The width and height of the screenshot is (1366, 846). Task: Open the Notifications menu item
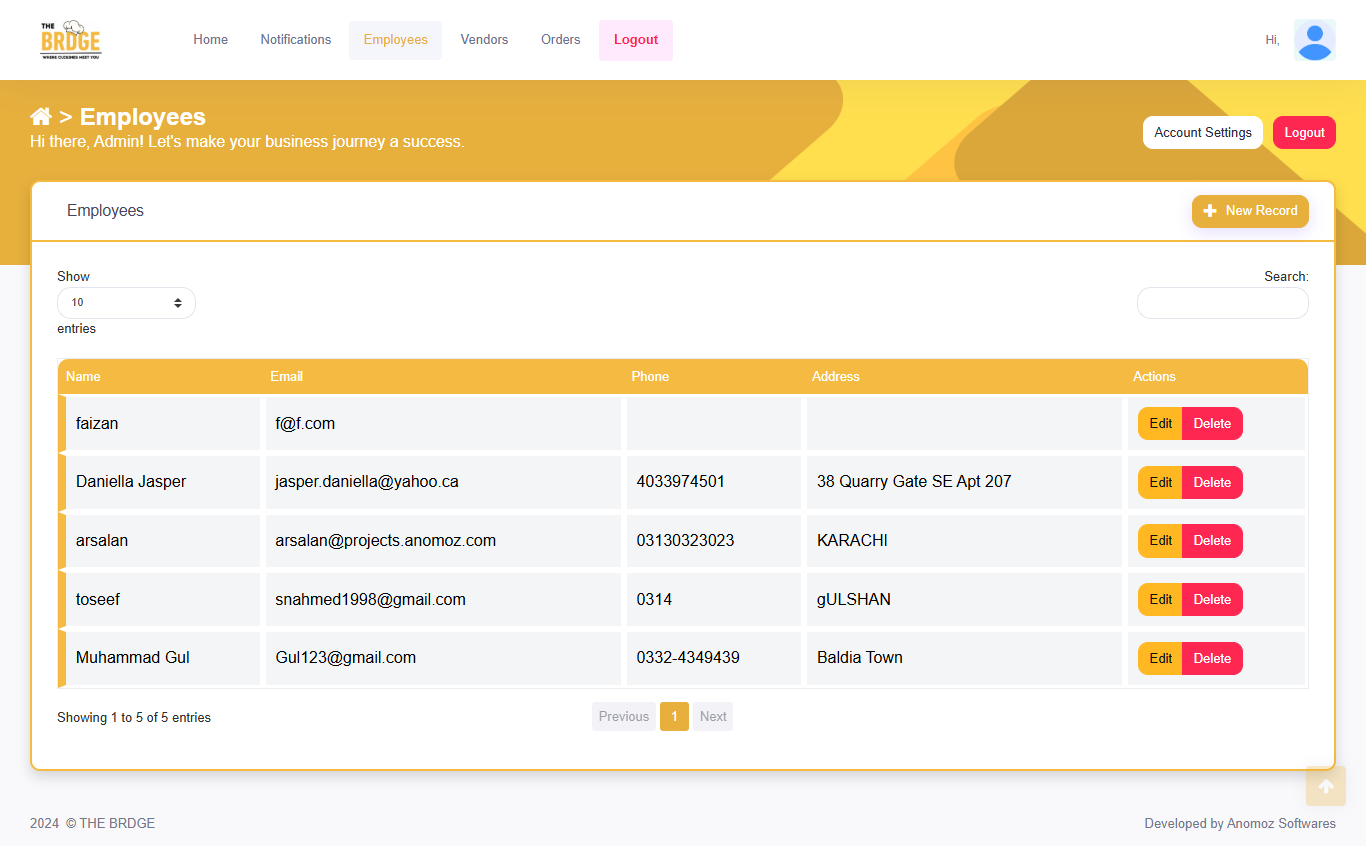coord(295,40)
